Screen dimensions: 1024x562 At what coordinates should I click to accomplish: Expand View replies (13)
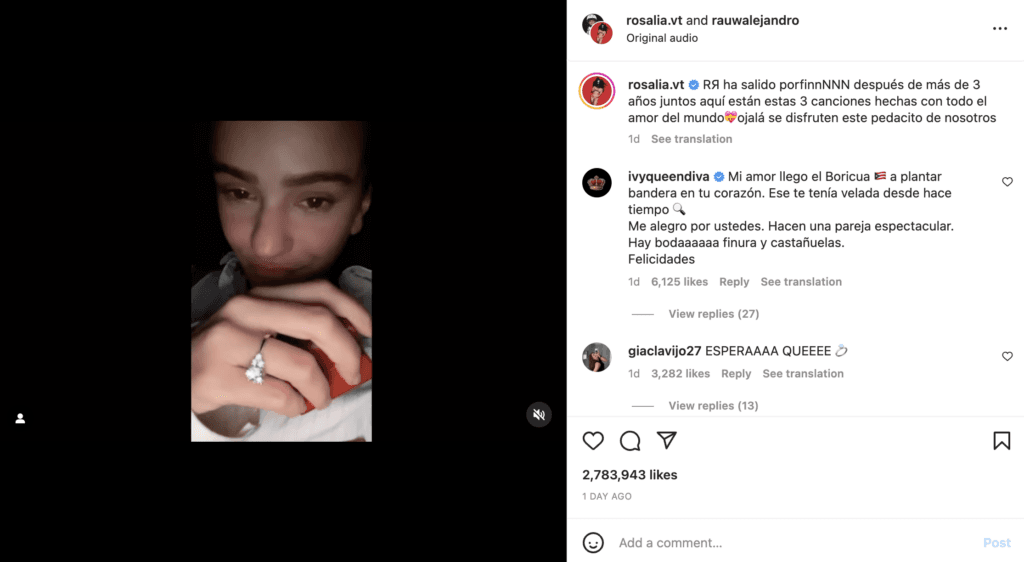[x=713, y=406]
